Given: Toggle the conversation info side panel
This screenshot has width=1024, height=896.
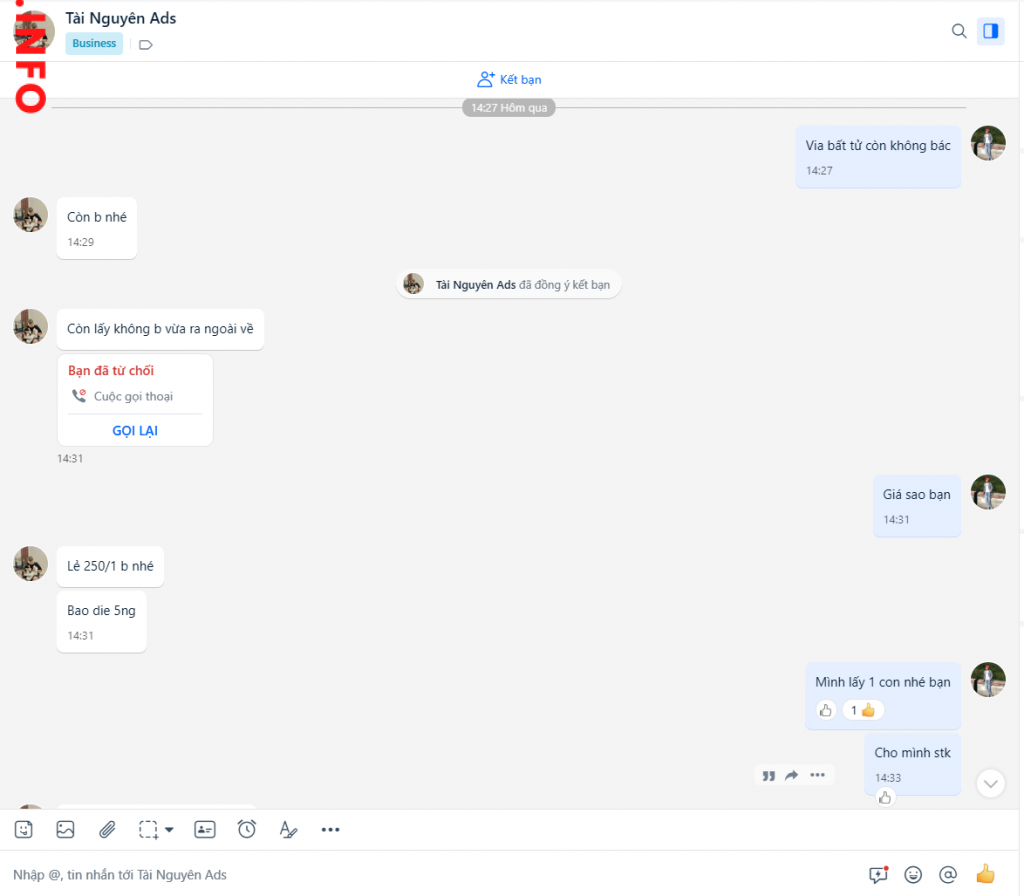Looking at the screenshot, I should [991, 31].
